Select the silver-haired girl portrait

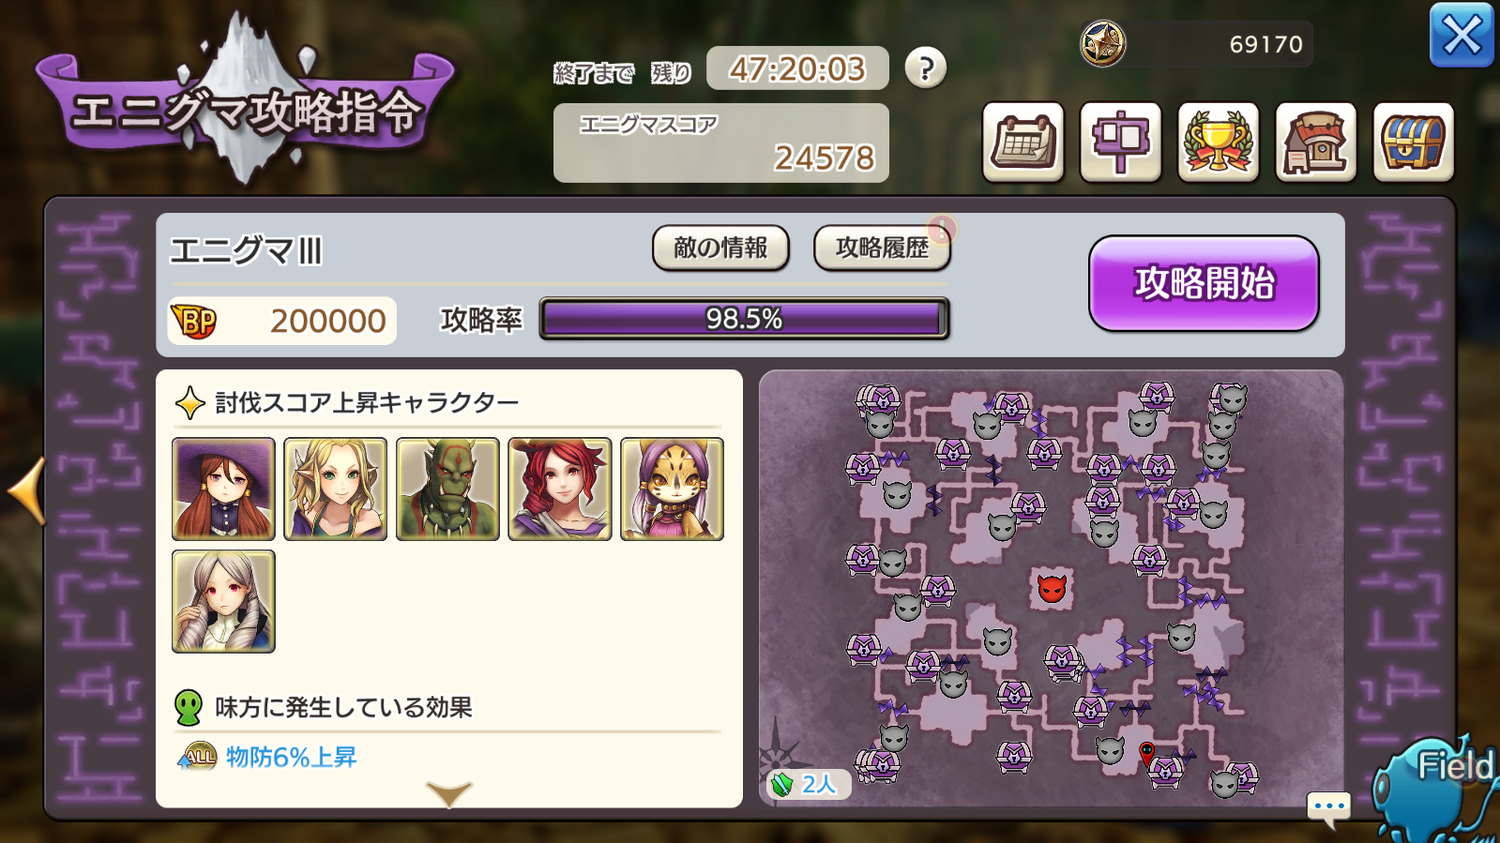(x=223, y=601)
